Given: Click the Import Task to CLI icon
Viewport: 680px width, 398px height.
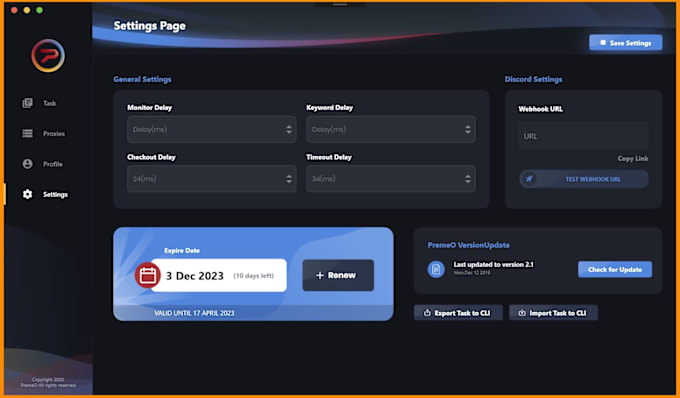Looking at the screenshot, I should [522, 313].
